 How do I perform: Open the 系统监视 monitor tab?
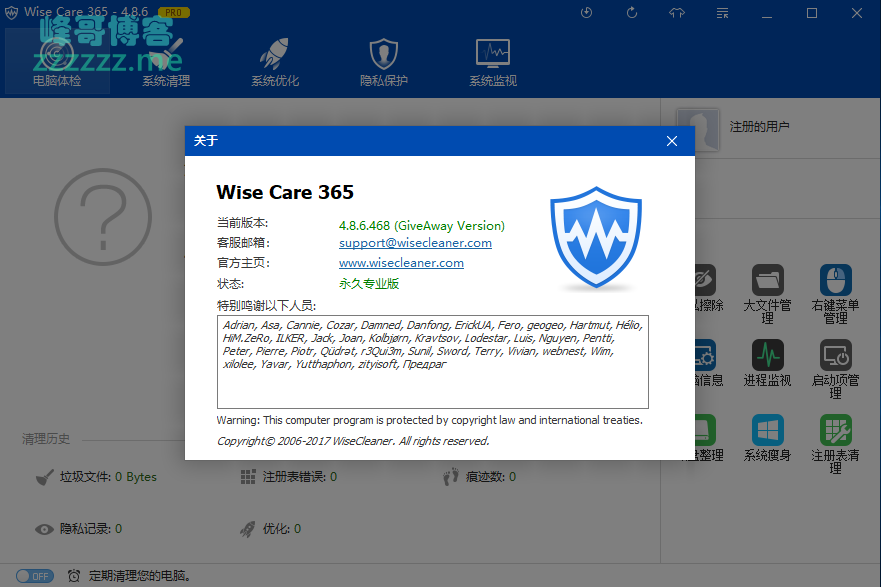(493, 61)
